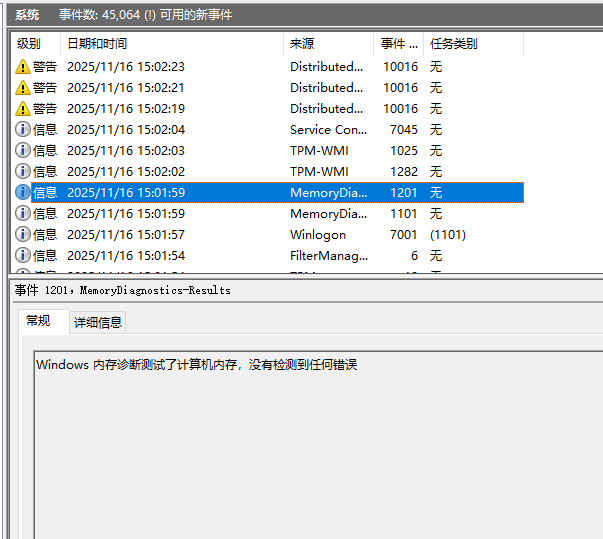The height and width of the screenshot is (539, 603).
Task: Click the 事件 1201 details header
Action: [123, 290]
